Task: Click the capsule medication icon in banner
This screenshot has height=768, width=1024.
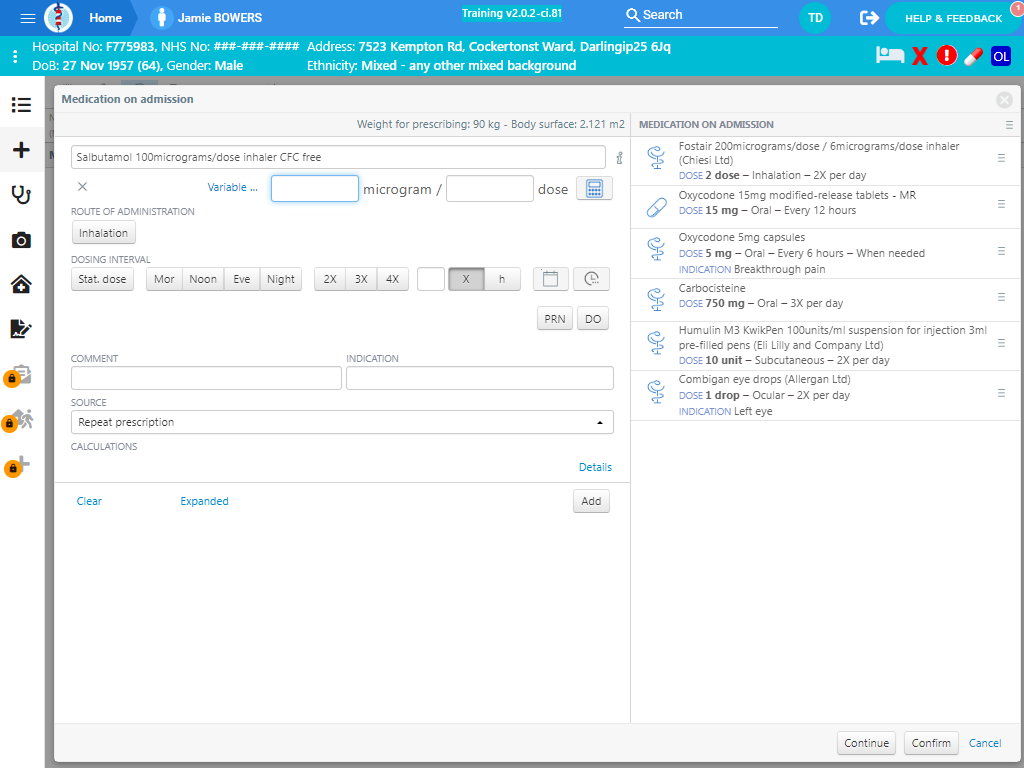Action: pyautogui.click(x=973, y=56)
